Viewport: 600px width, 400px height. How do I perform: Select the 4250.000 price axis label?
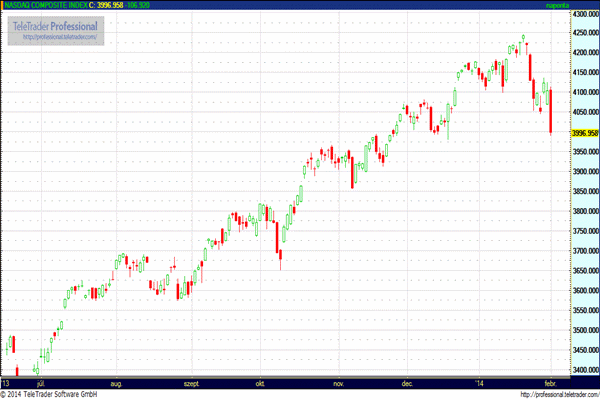tap(585, 33)
